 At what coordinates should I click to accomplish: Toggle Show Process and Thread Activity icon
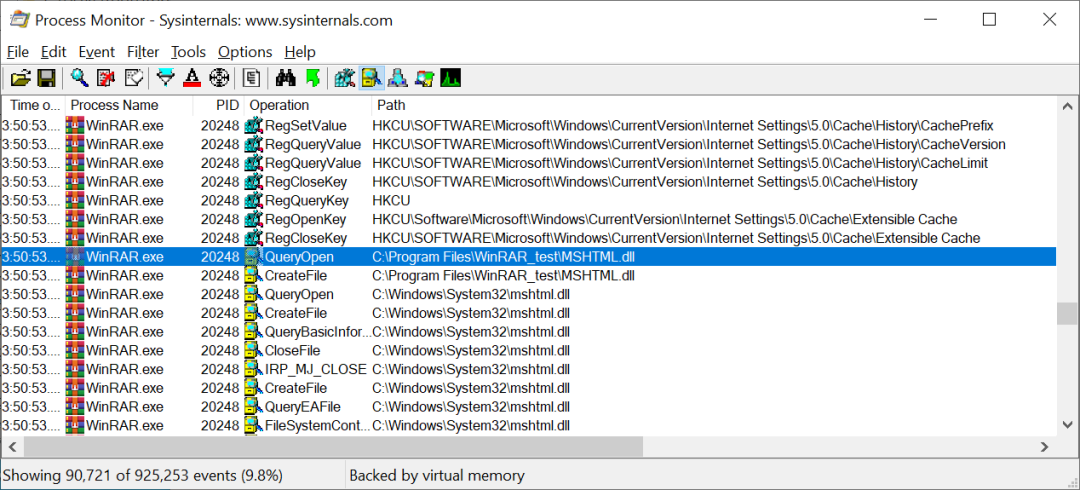coord(424,79)
